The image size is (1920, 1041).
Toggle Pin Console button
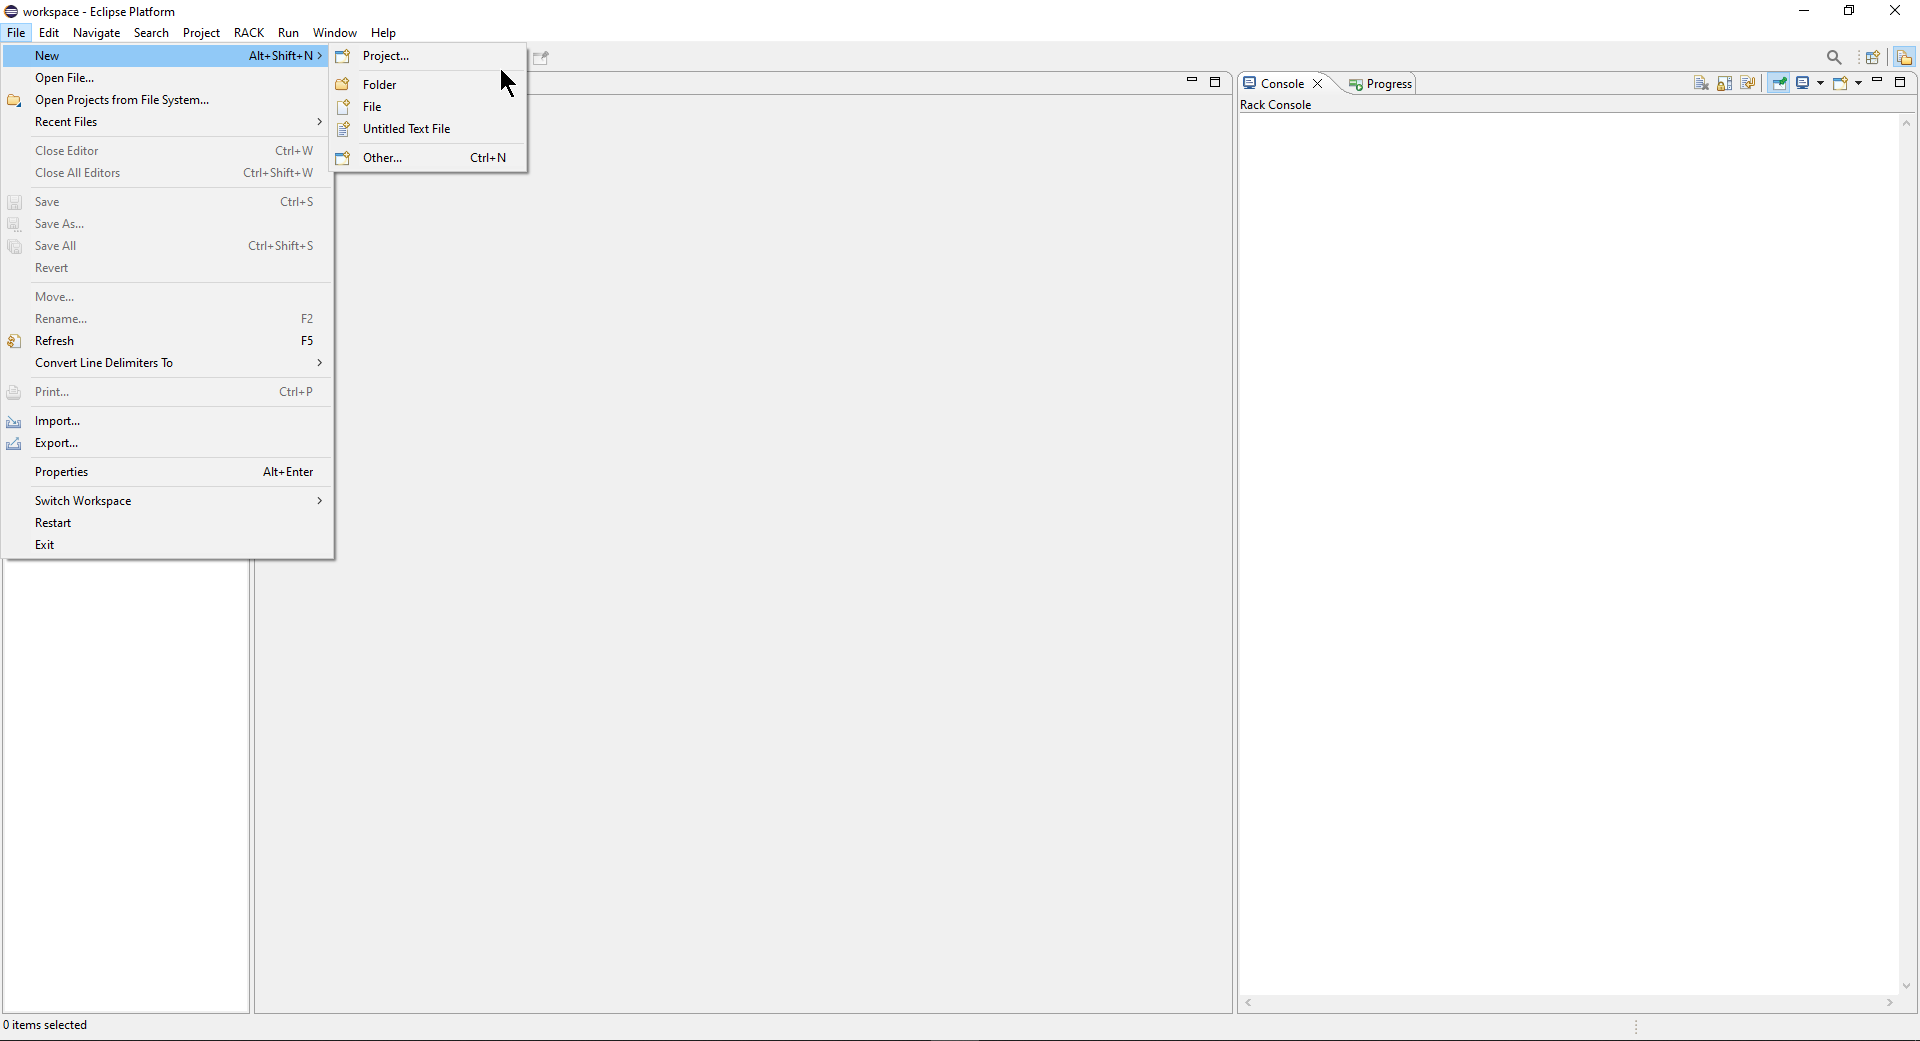coord(1780,84)
